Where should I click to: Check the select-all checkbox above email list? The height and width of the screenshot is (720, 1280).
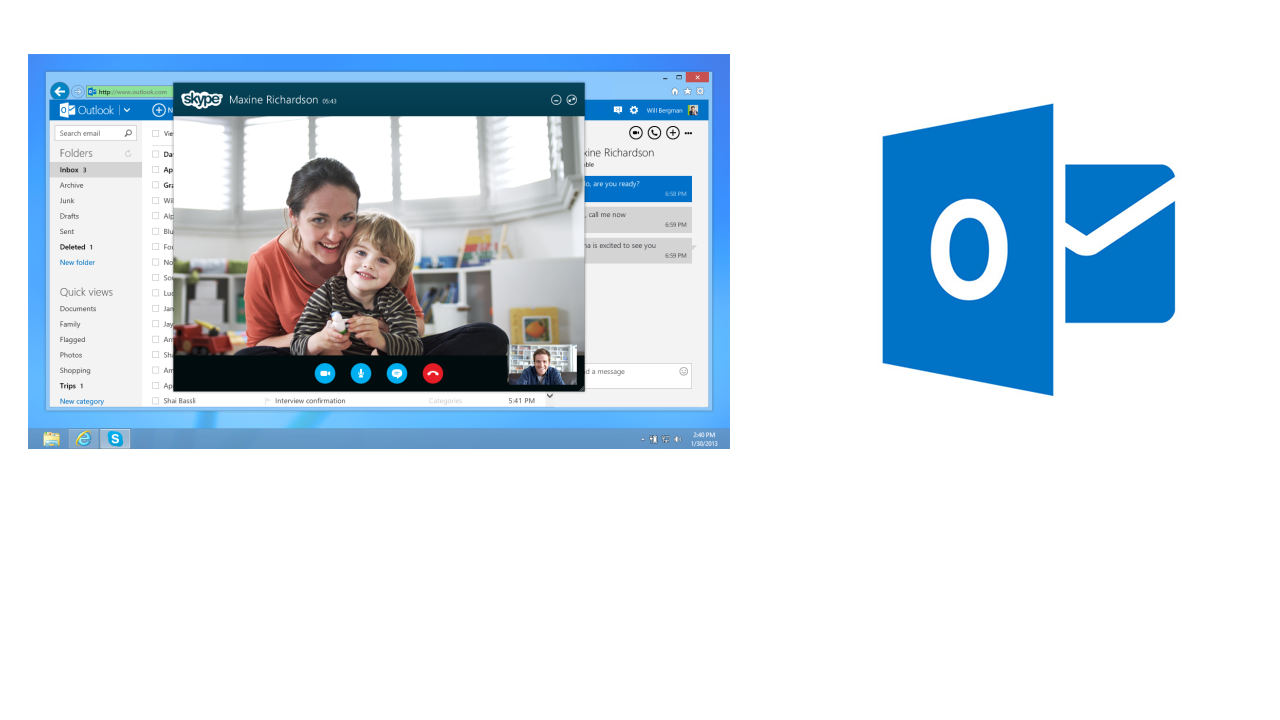pyautogui.click(x=156, y=133)
